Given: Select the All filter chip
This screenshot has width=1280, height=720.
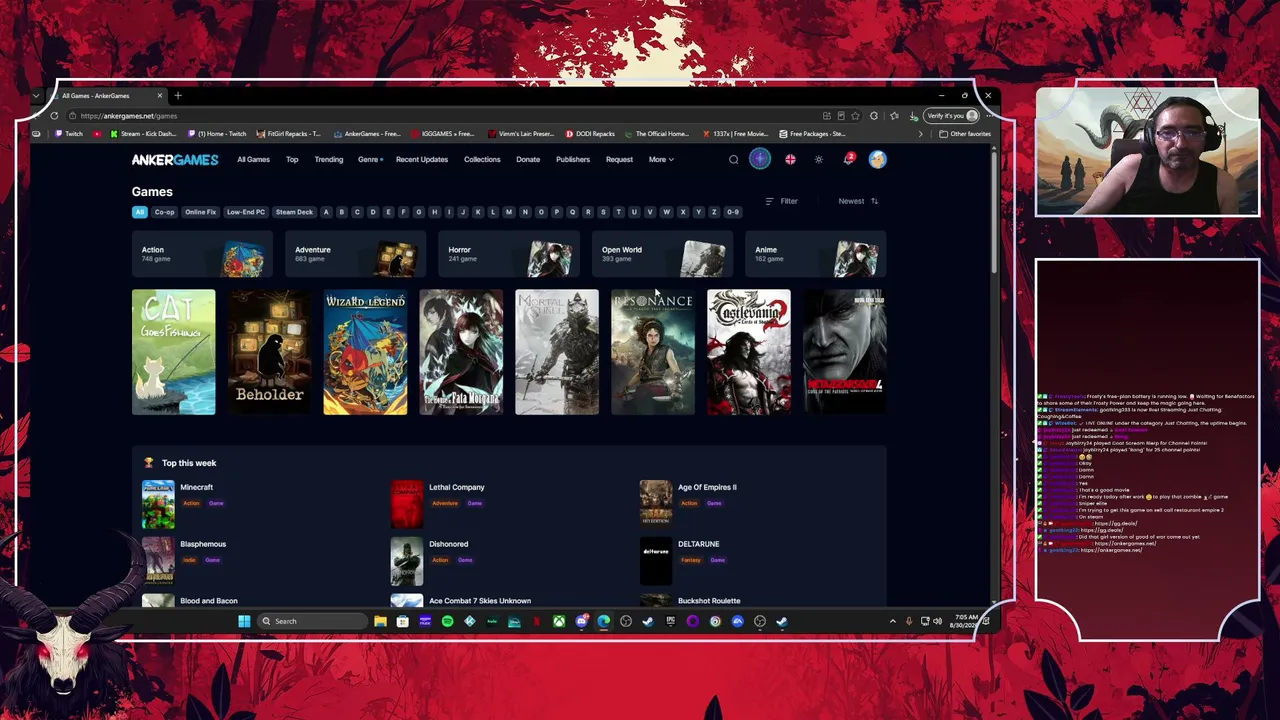Looking at the screenshot, I should coord(140,212).
